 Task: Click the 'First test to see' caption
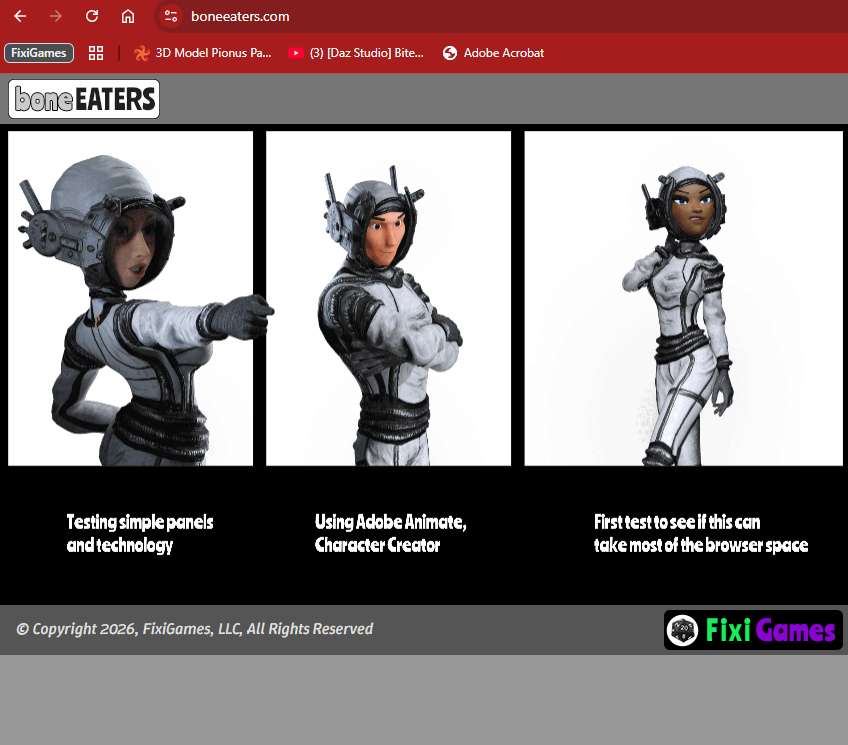pos(700,533)
